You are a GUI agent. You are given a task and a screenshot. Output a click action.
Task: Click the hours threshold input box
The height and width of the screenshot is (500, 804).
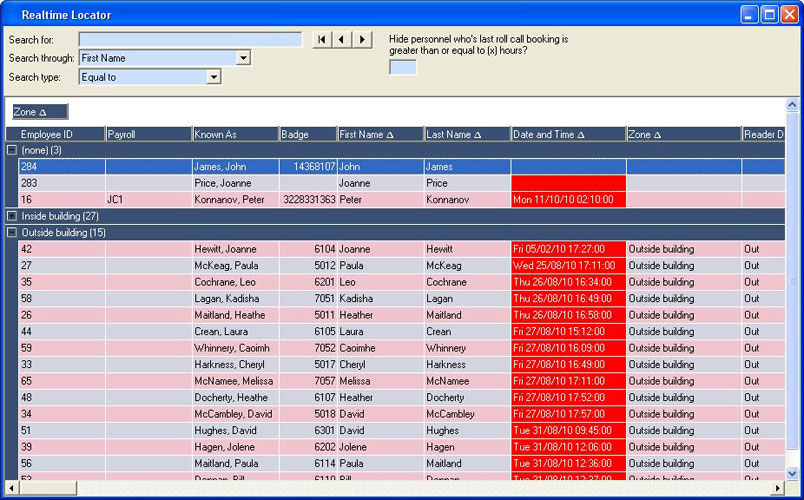(403, 68)
